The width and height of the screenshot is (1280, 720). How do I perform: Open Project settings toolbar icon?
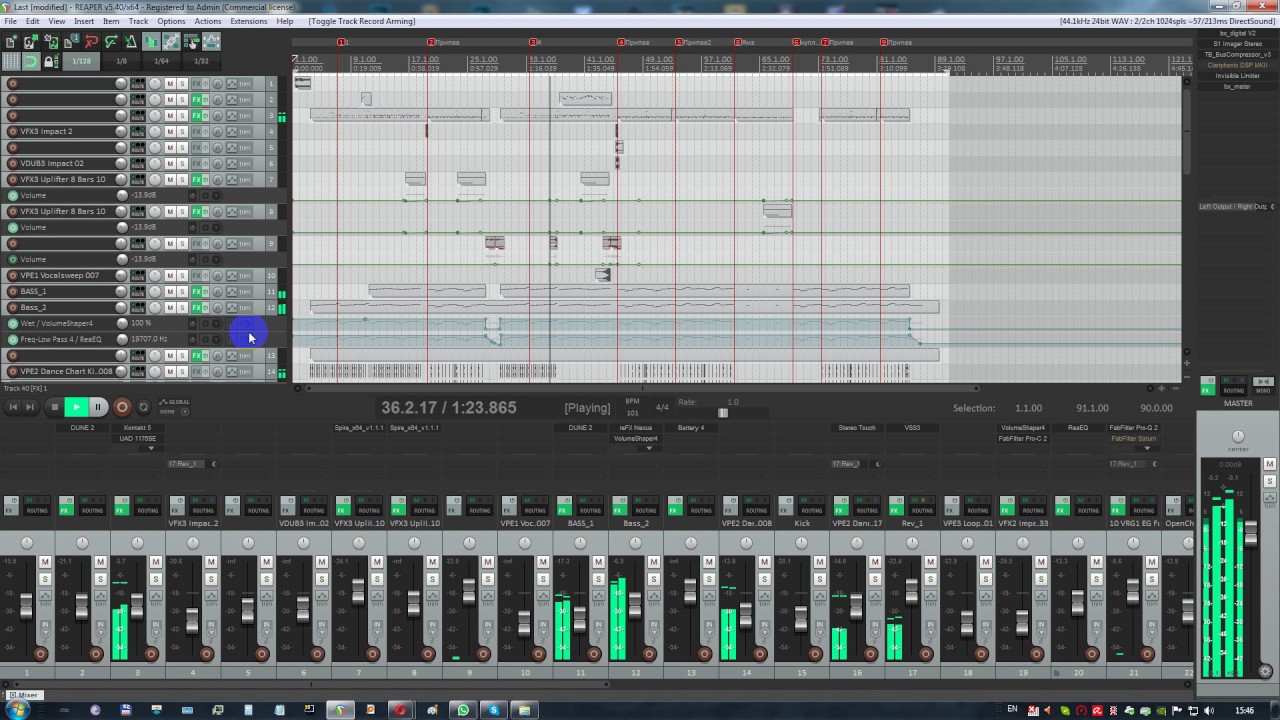pyautogui.click(x=70, y=41)
